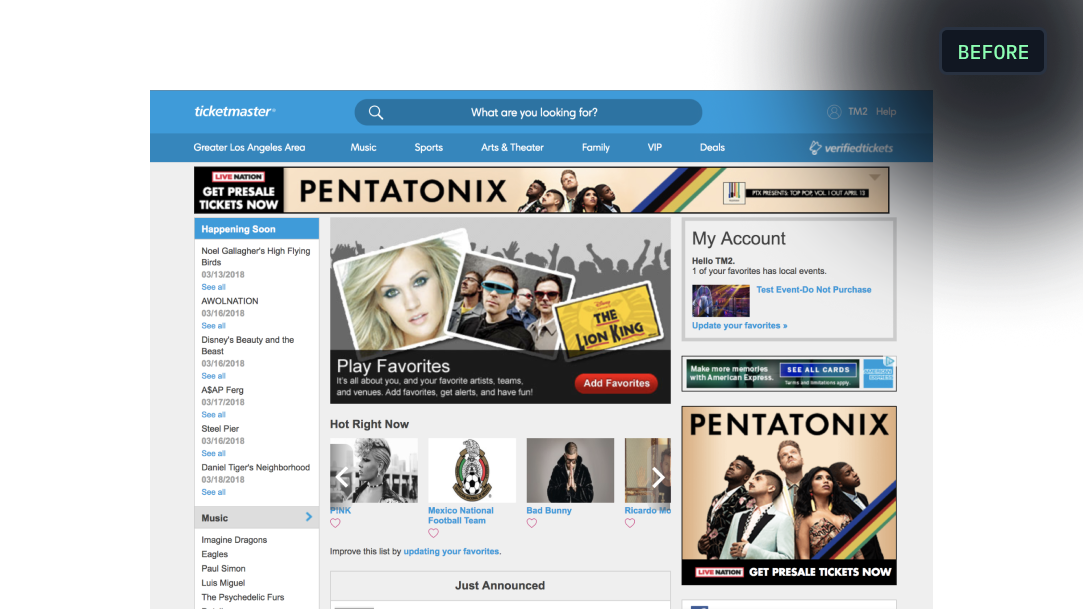Select Eagles in Music list
This screenshot has height=609, width=1083.
coord(215,554)
